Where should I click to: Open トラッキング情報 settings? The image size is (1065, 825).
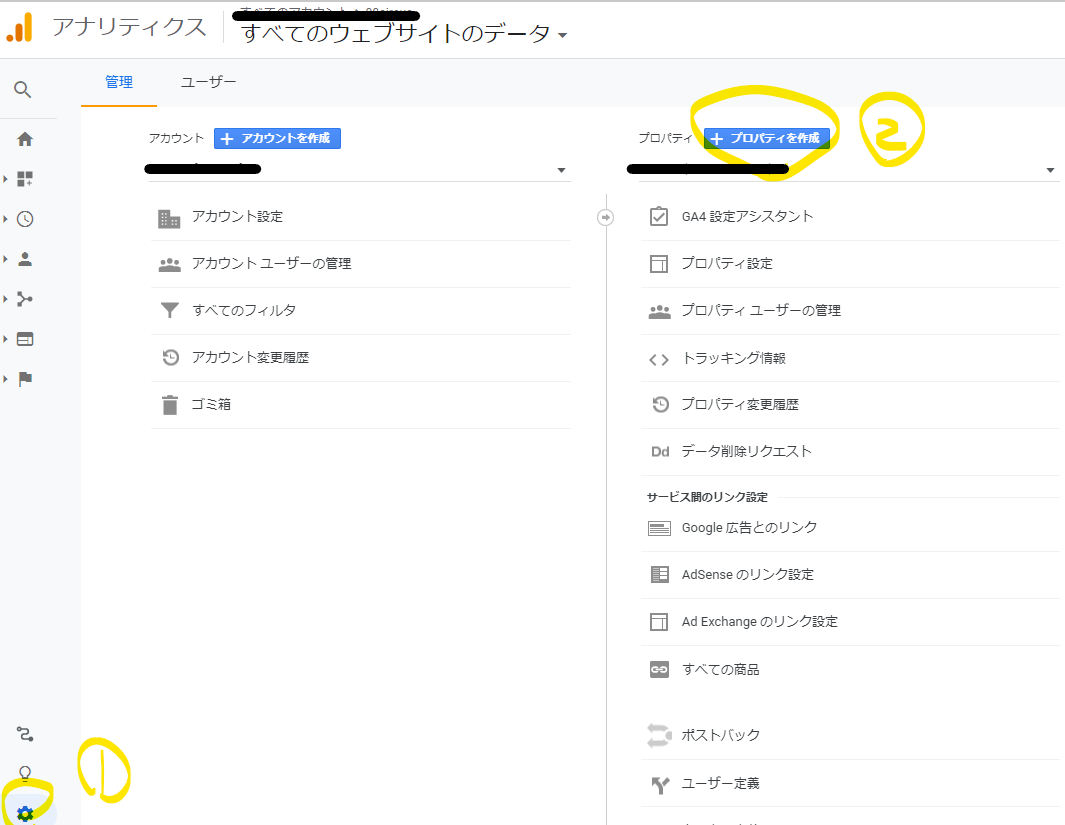(733, 358)
